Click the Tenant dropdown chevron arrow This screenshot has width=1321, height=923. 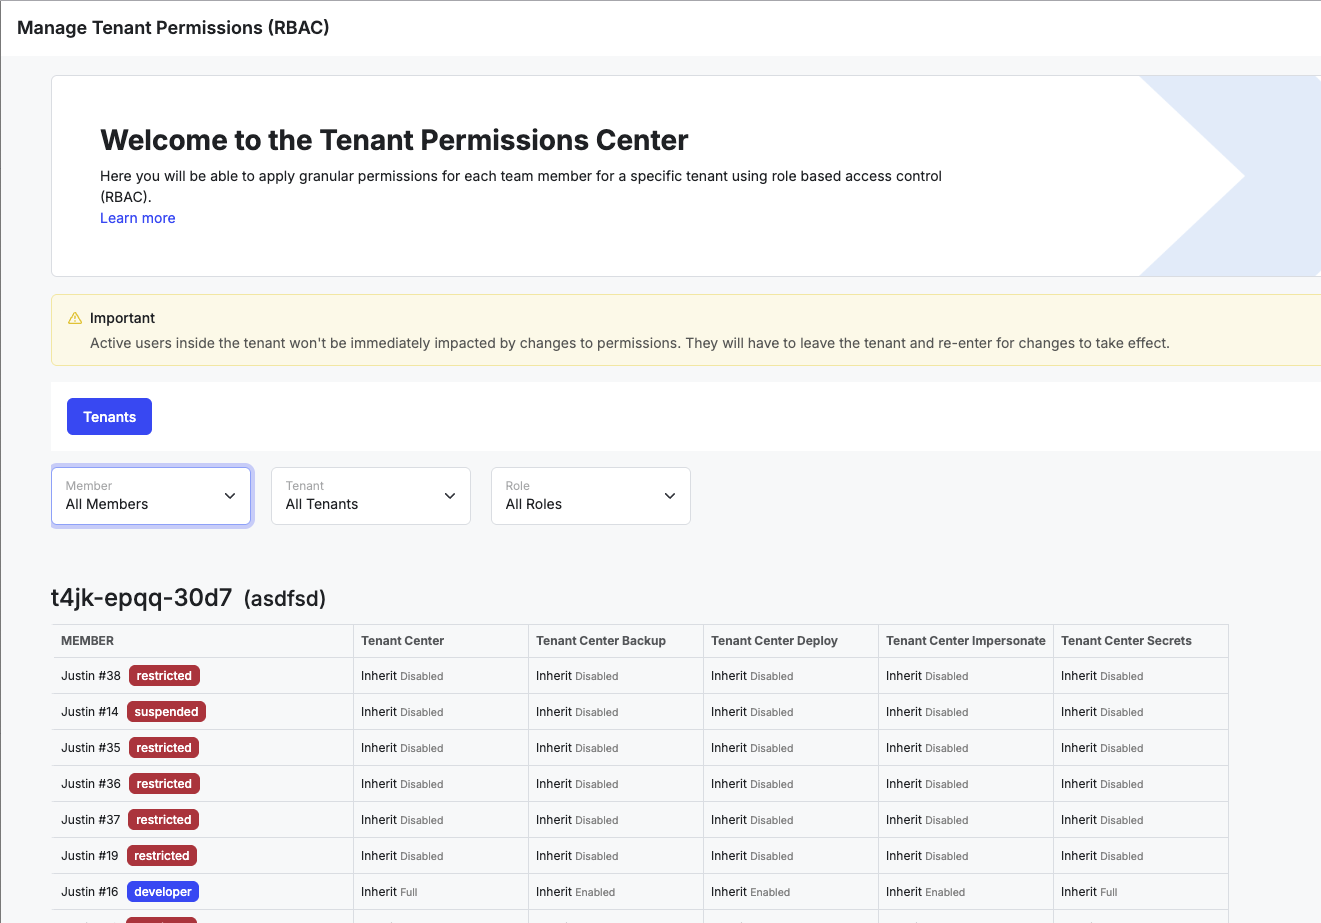(450, 496)
